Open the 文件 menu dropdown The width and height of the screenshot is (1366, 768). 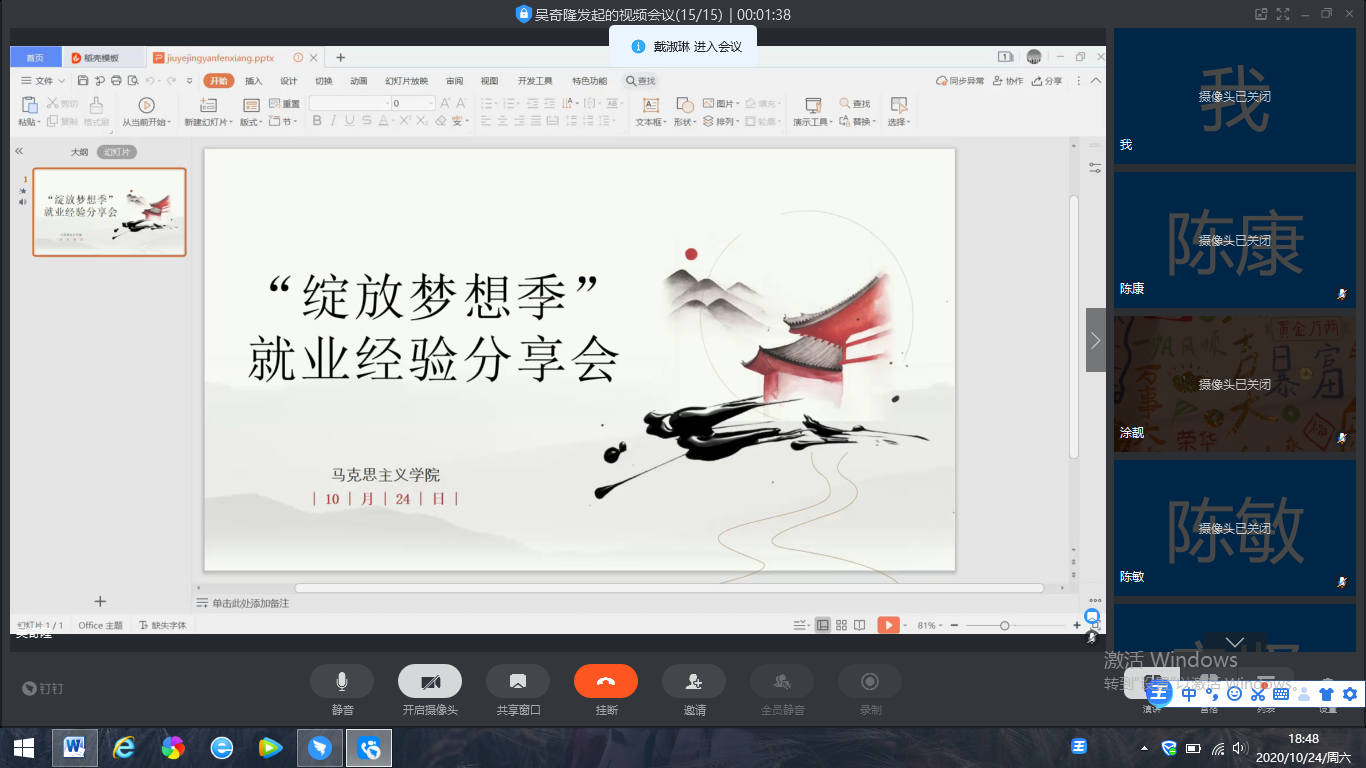pos(43,81)
